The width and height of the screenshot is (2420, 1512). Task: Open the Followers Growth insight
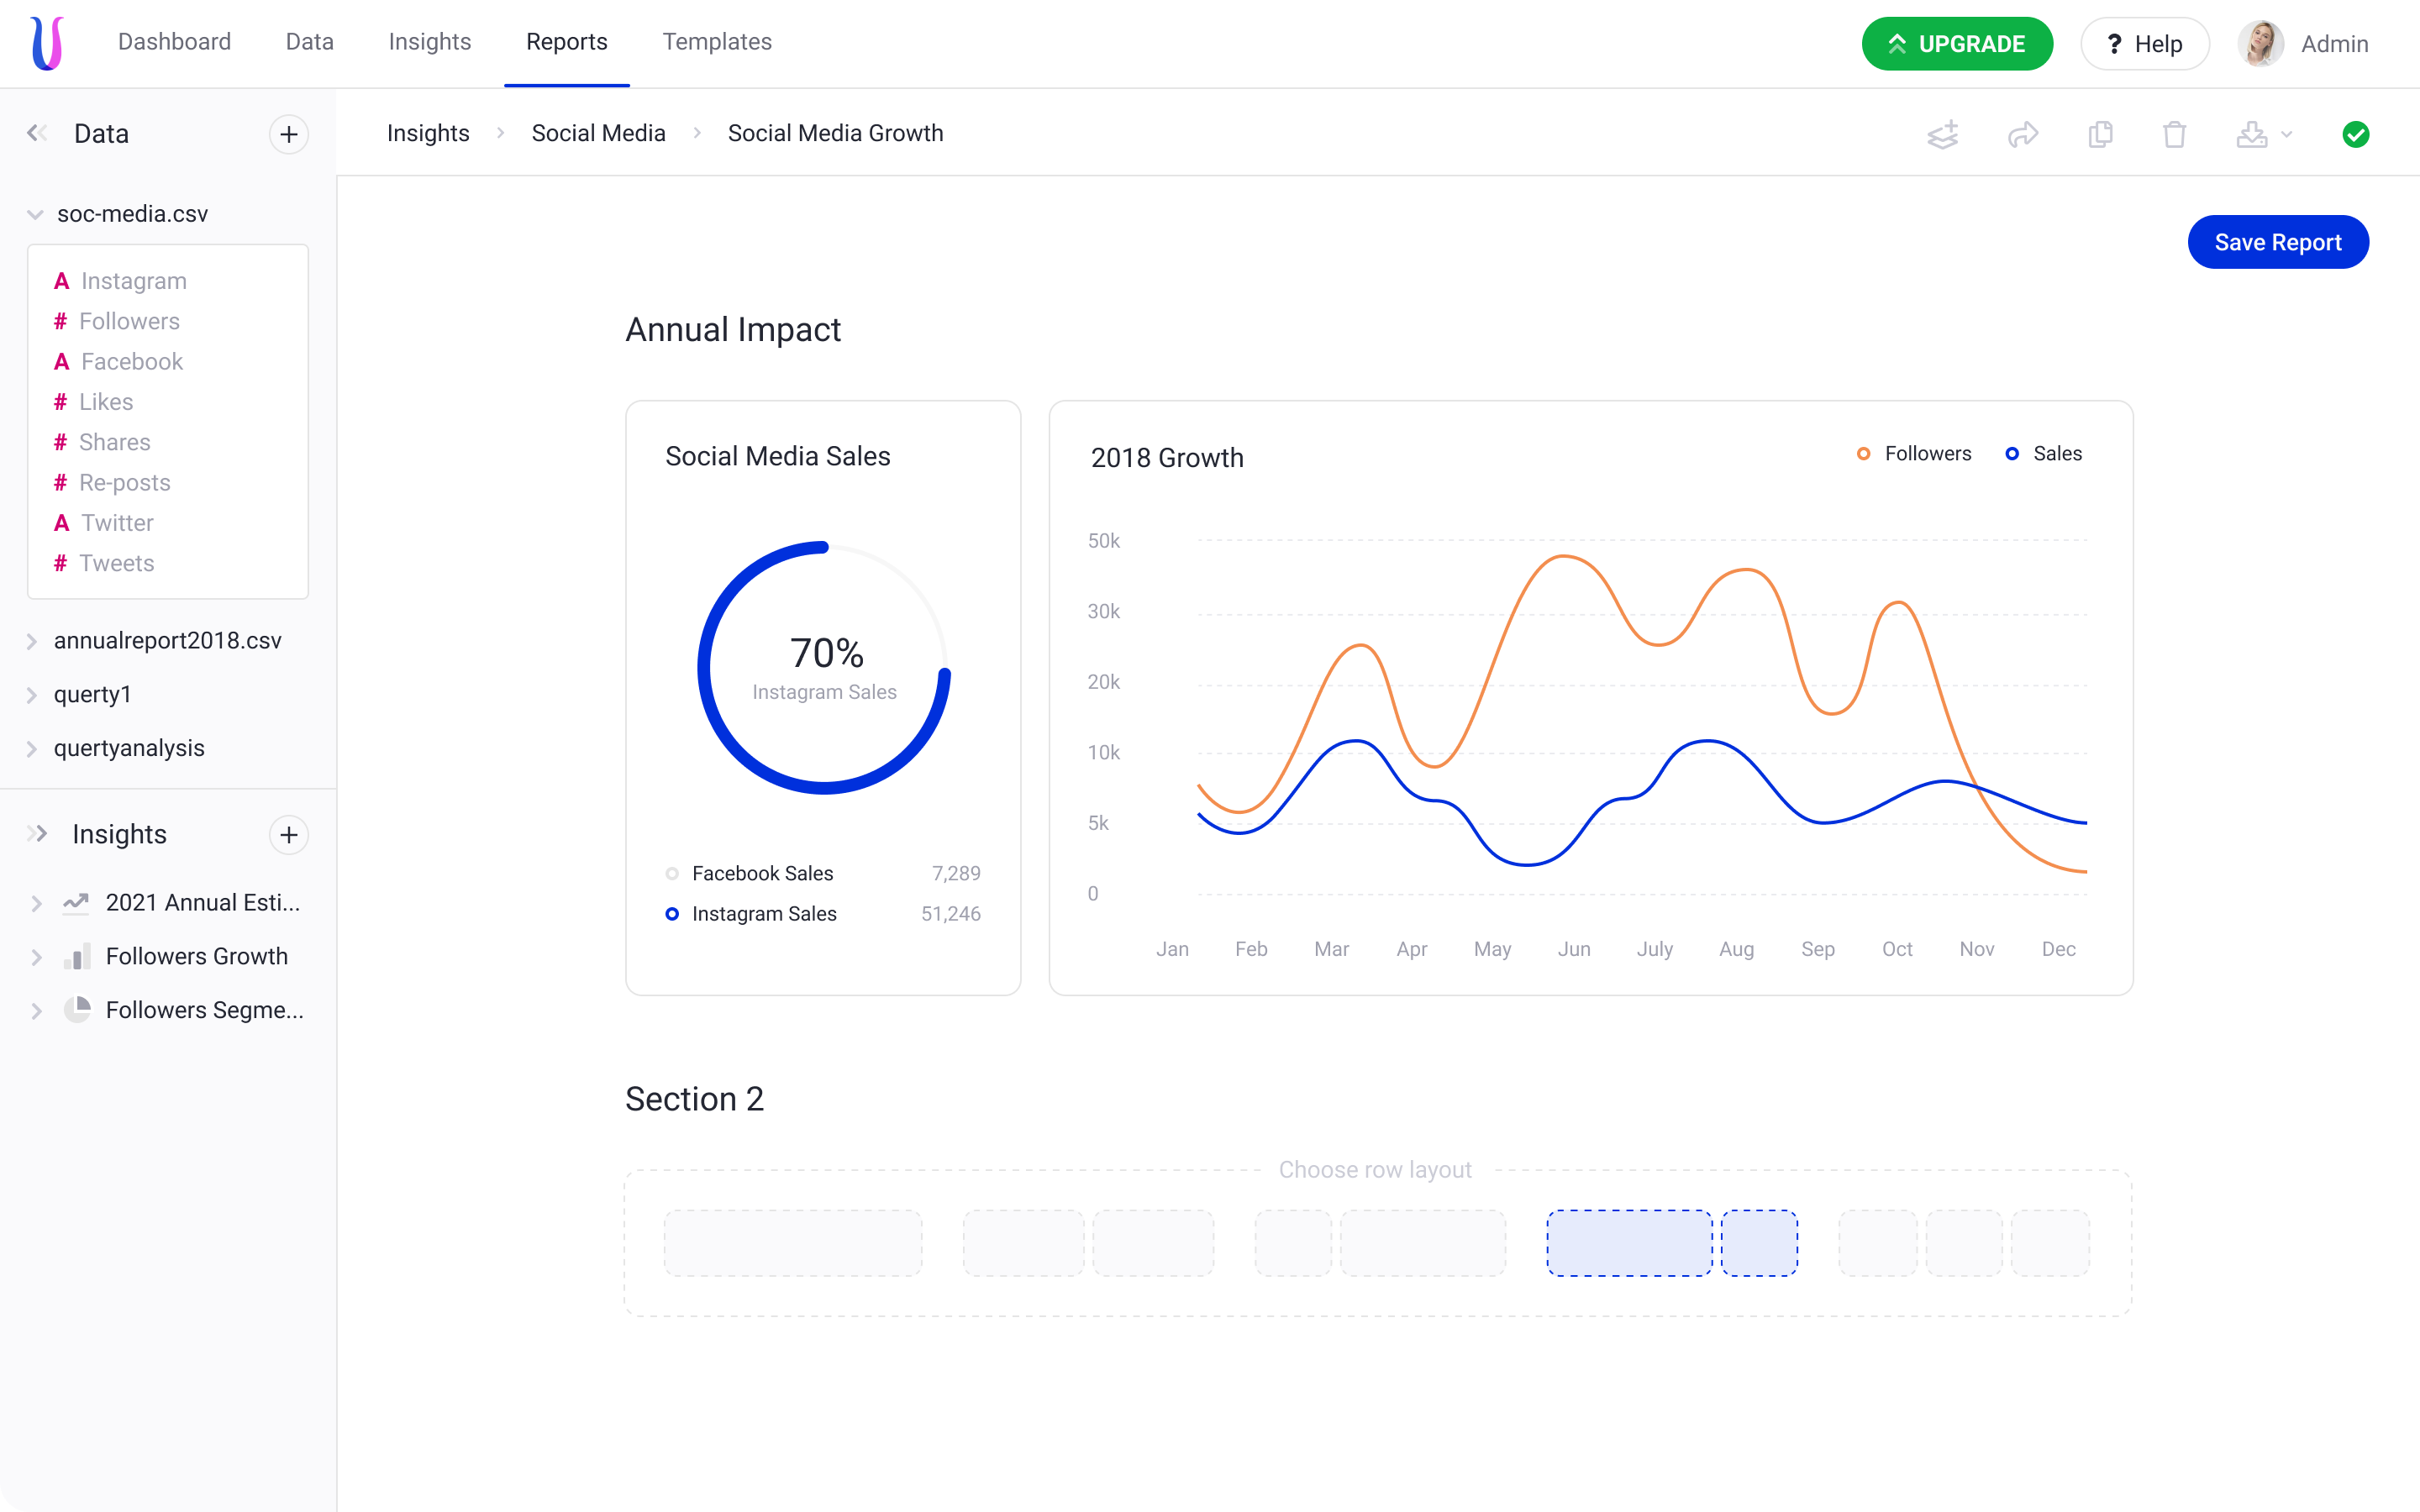[x=196, y=956]
